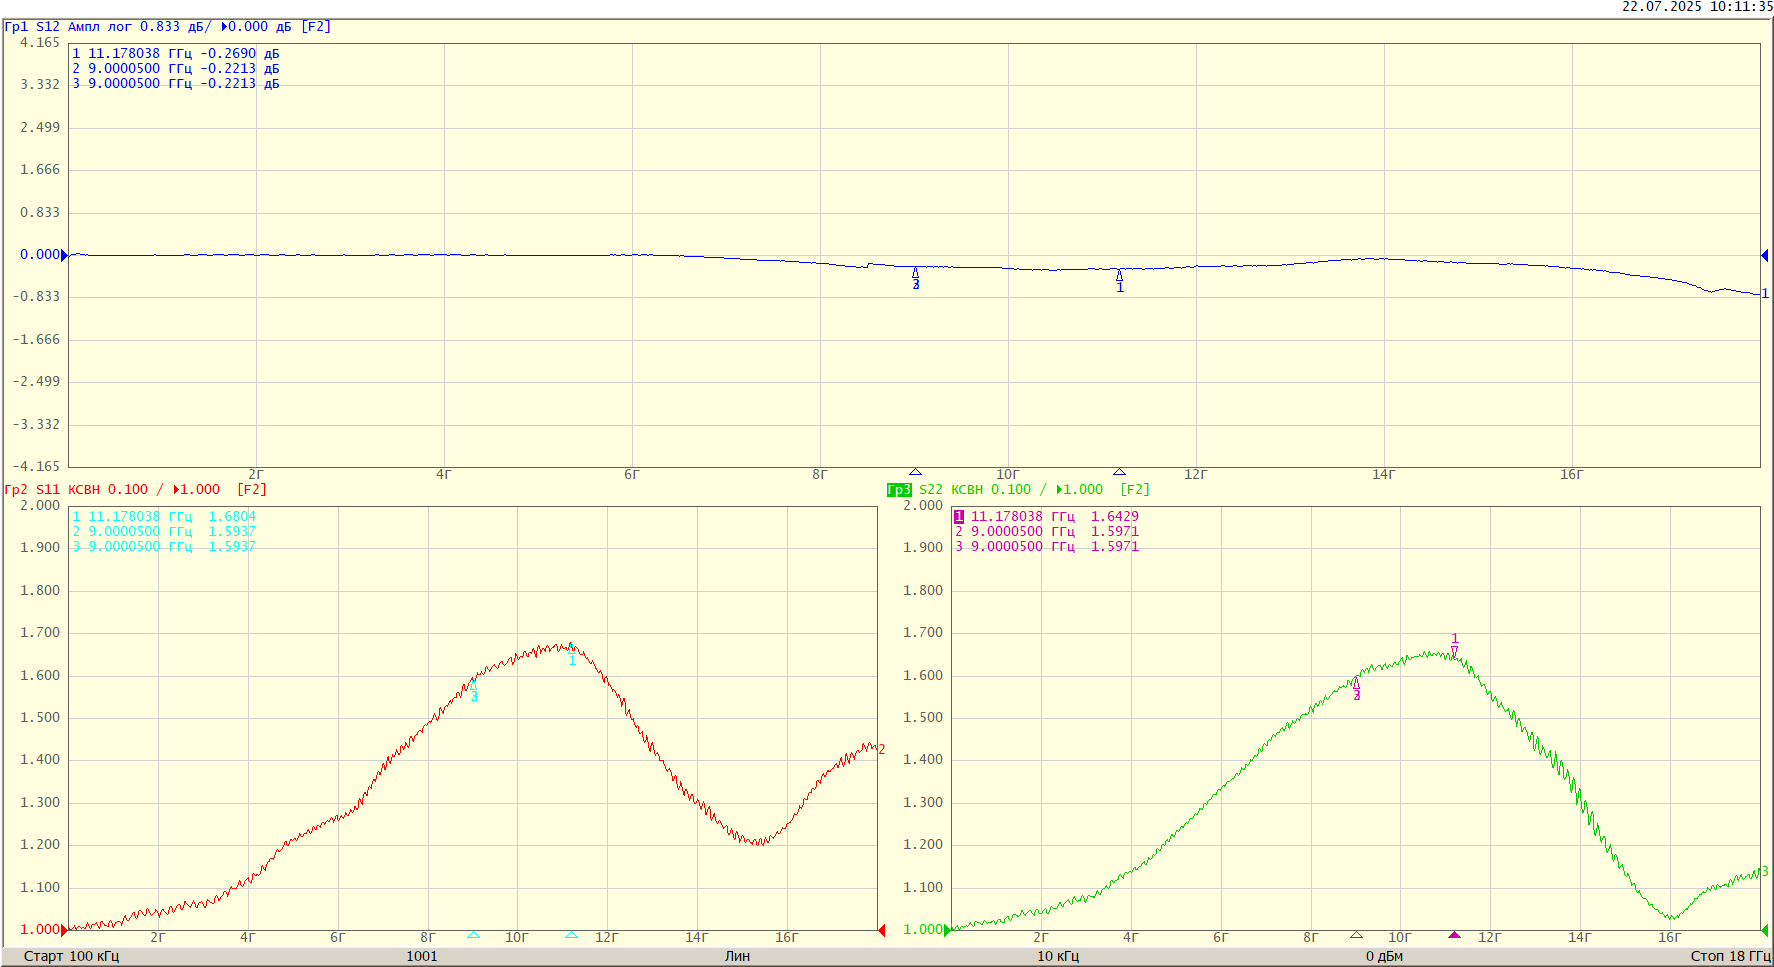The height and width of the screenshot is (967, 1774).
Task: Click S12 left reference level triangle at 0.000
Action: click(x=65, y=255)
